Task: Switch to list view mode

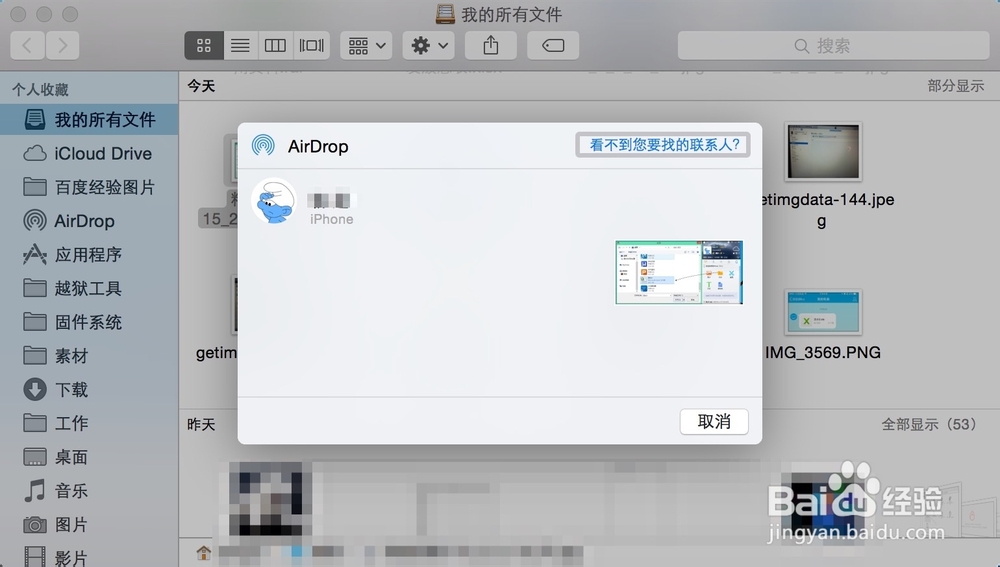Action: click(240, 45)
